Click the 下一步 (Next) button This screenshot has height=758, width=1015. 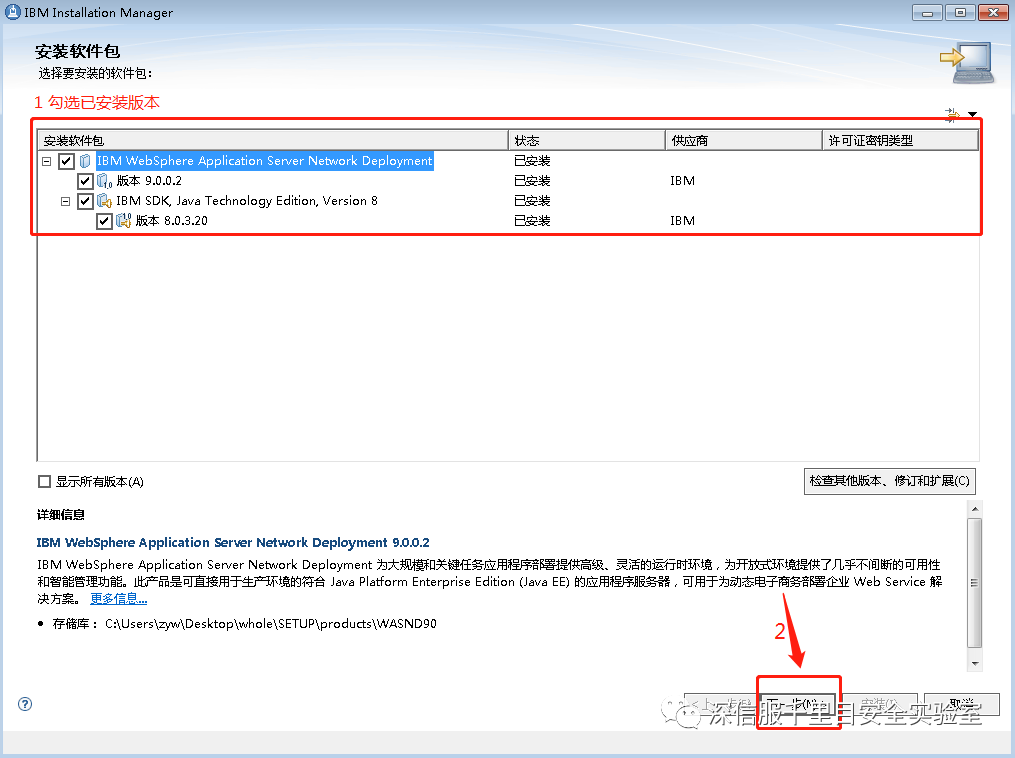tap(798, 704)
